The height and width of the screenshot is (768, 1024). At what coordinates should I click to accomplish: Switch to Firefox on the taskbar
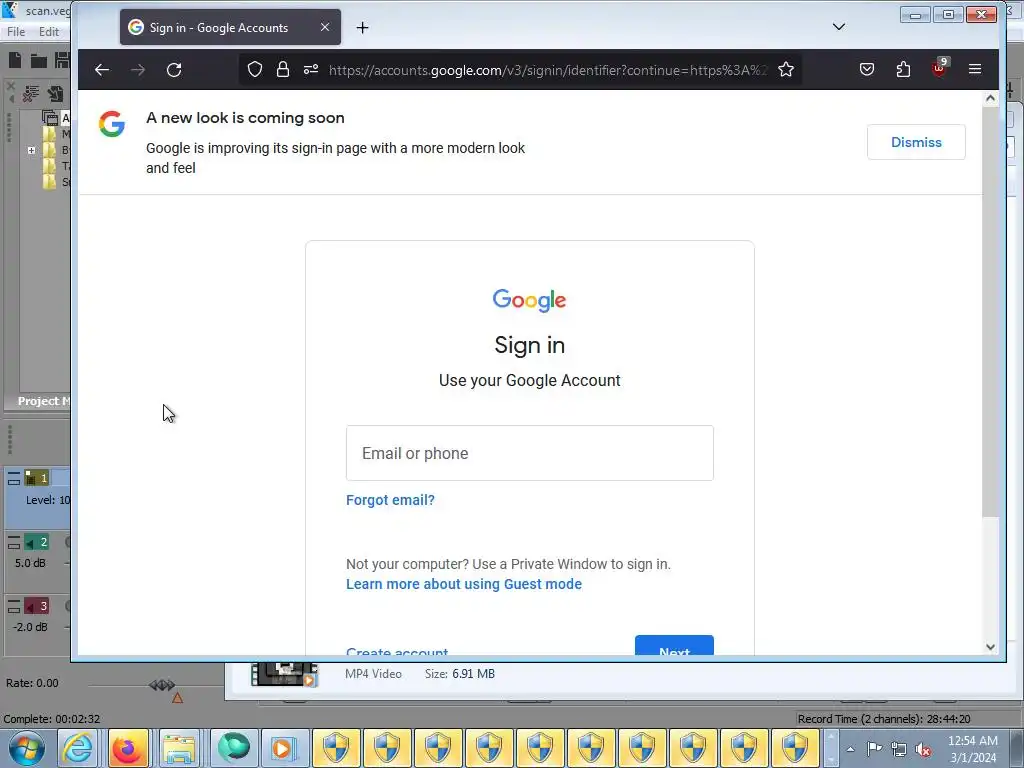(x=127, y=748)
